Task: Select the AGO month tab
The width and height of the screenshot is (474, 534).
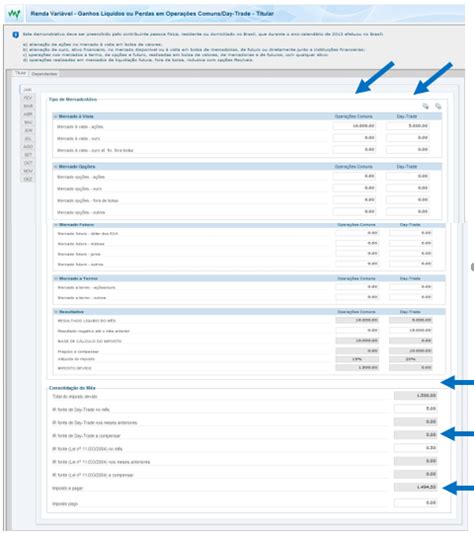Action: click(28, 147)
